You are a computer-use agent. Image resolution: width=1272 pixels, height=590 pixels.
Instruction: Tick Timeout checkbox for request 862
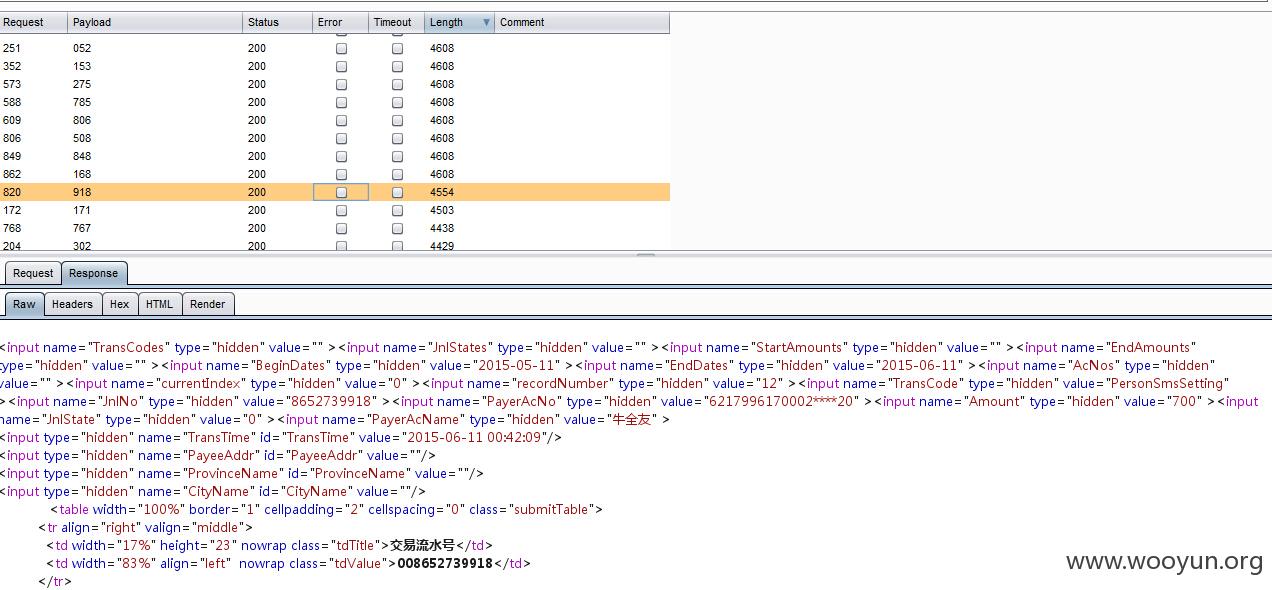pyautogui.click(x=397, y=174)
